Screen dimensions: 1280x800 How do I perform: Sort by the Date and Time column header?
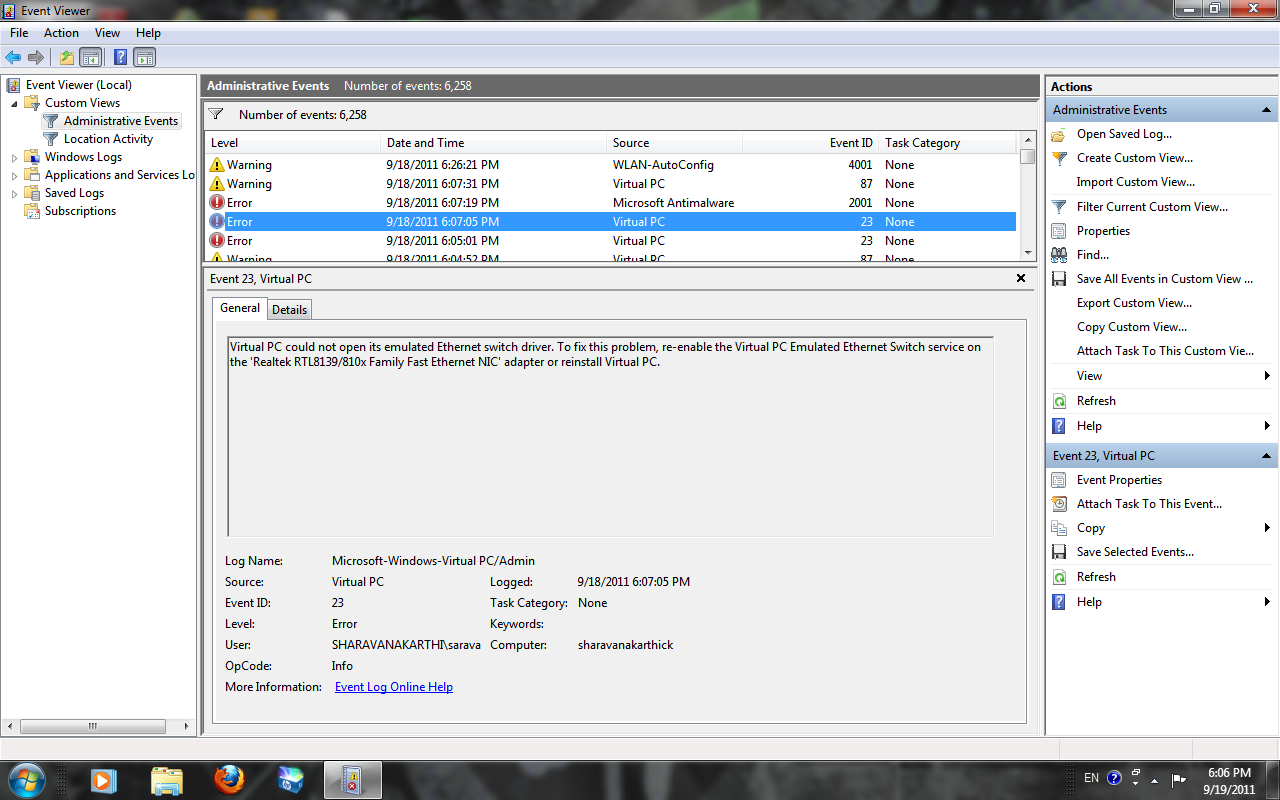click(493, 143)
